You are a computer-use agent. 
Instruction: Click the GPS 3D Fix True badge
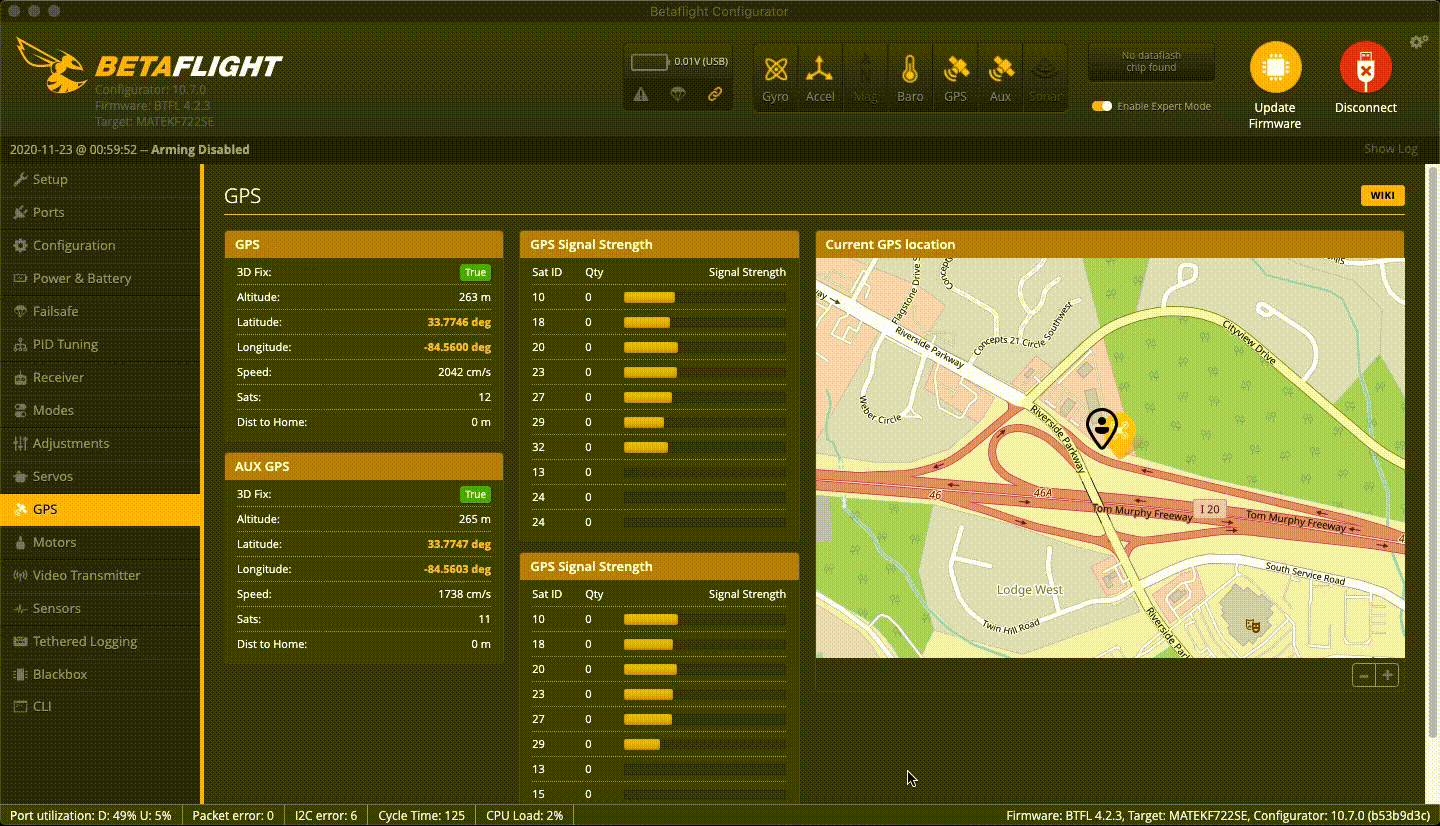pyautogui.click(x=475, y=272)
